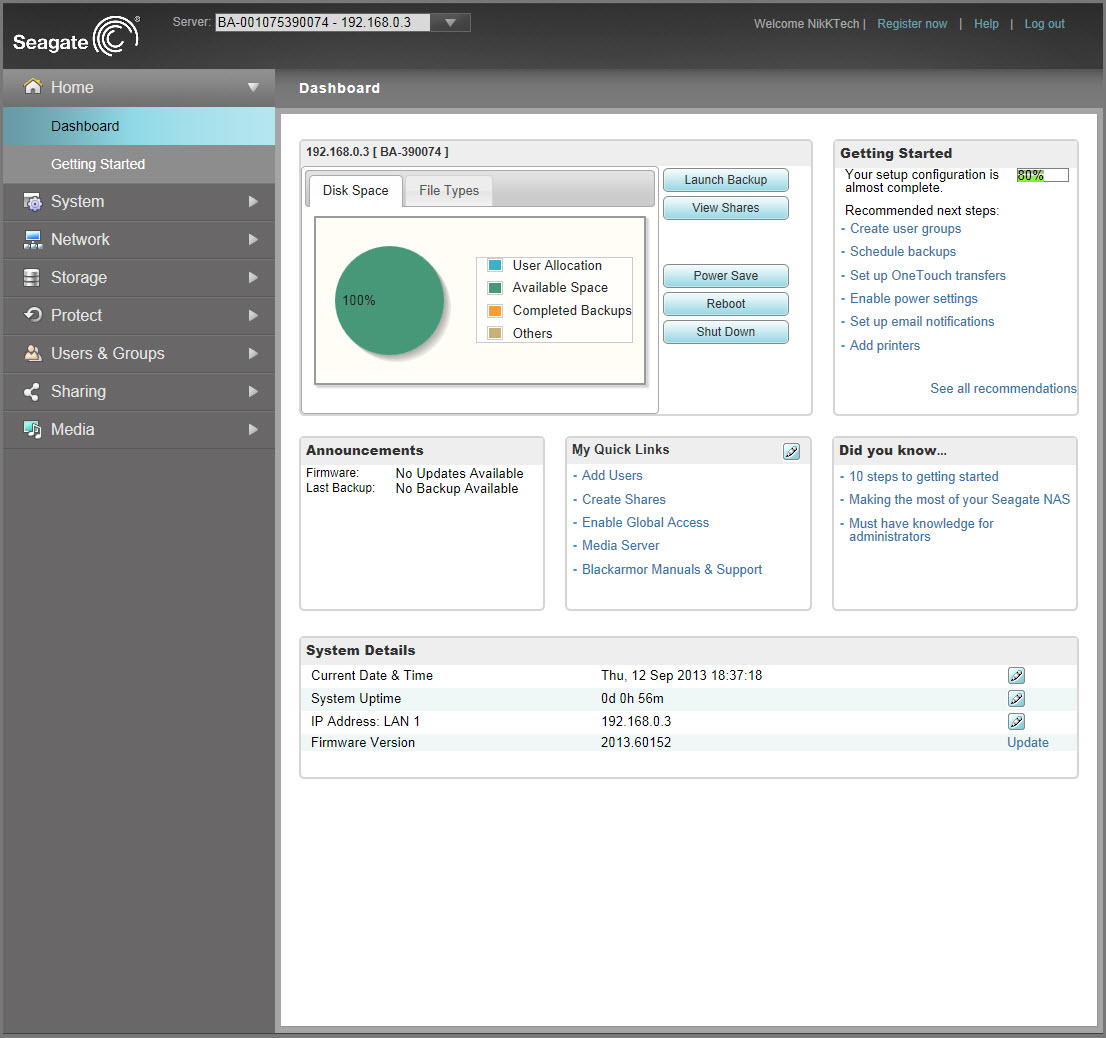This screenshot has height=1038, width=1106.
Task: Switch to the Disk Space tab
Action: (356, 190)
